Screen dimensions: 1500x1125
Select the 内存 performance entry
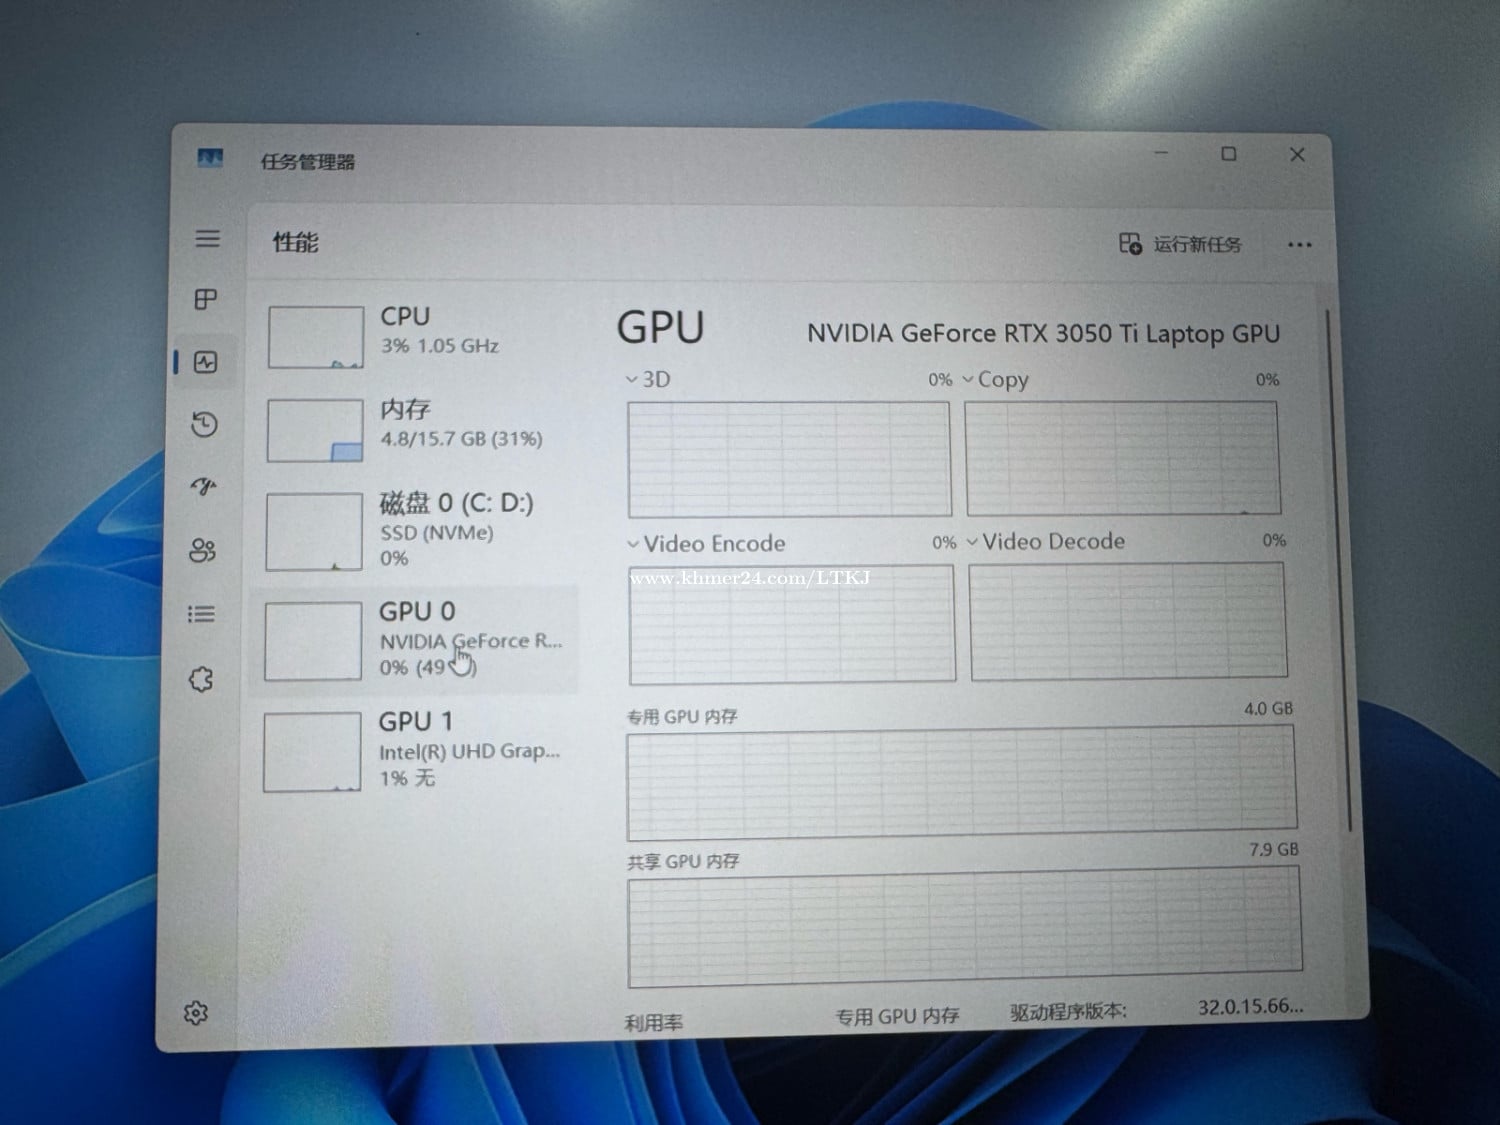(x=413, y=430)
